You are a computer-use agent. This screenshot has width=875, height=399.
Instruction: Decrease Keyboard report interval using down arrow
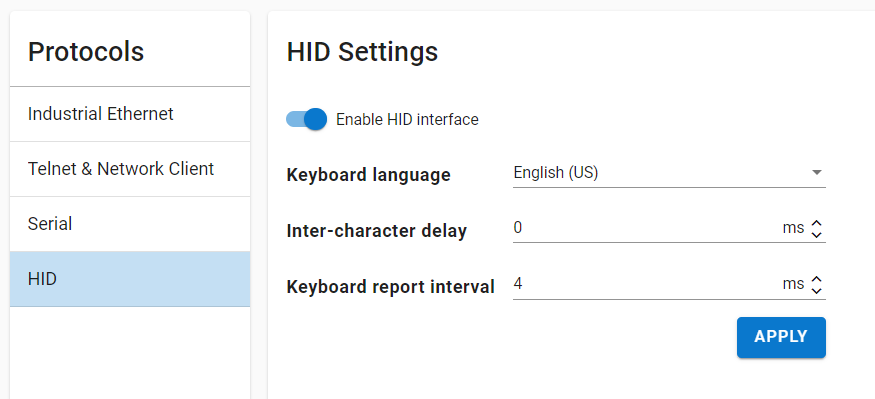click(x=817, y=291)
